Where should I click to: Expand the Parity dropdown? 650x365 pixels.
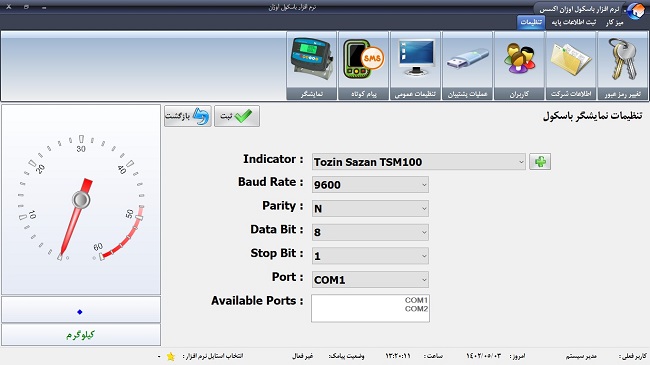370,208
